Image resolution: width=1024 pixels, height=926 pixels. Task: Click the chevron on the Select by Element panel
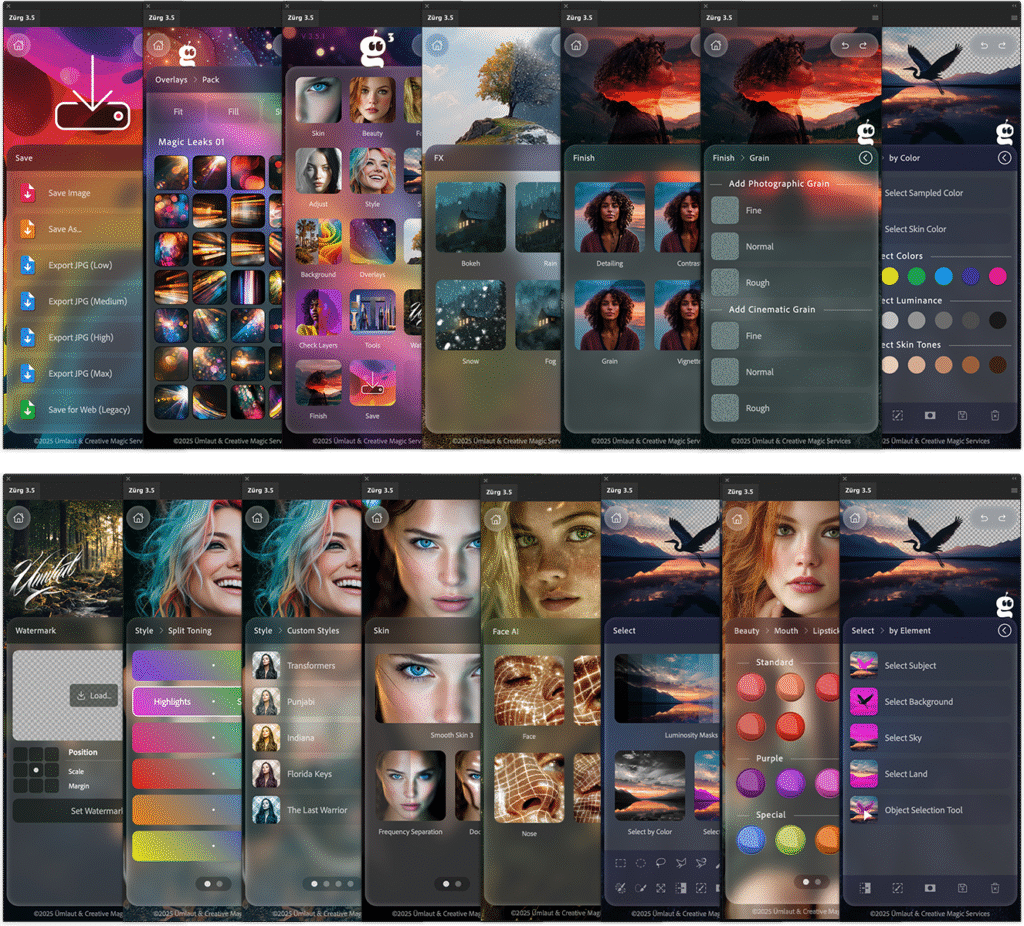pos(1004,630)
